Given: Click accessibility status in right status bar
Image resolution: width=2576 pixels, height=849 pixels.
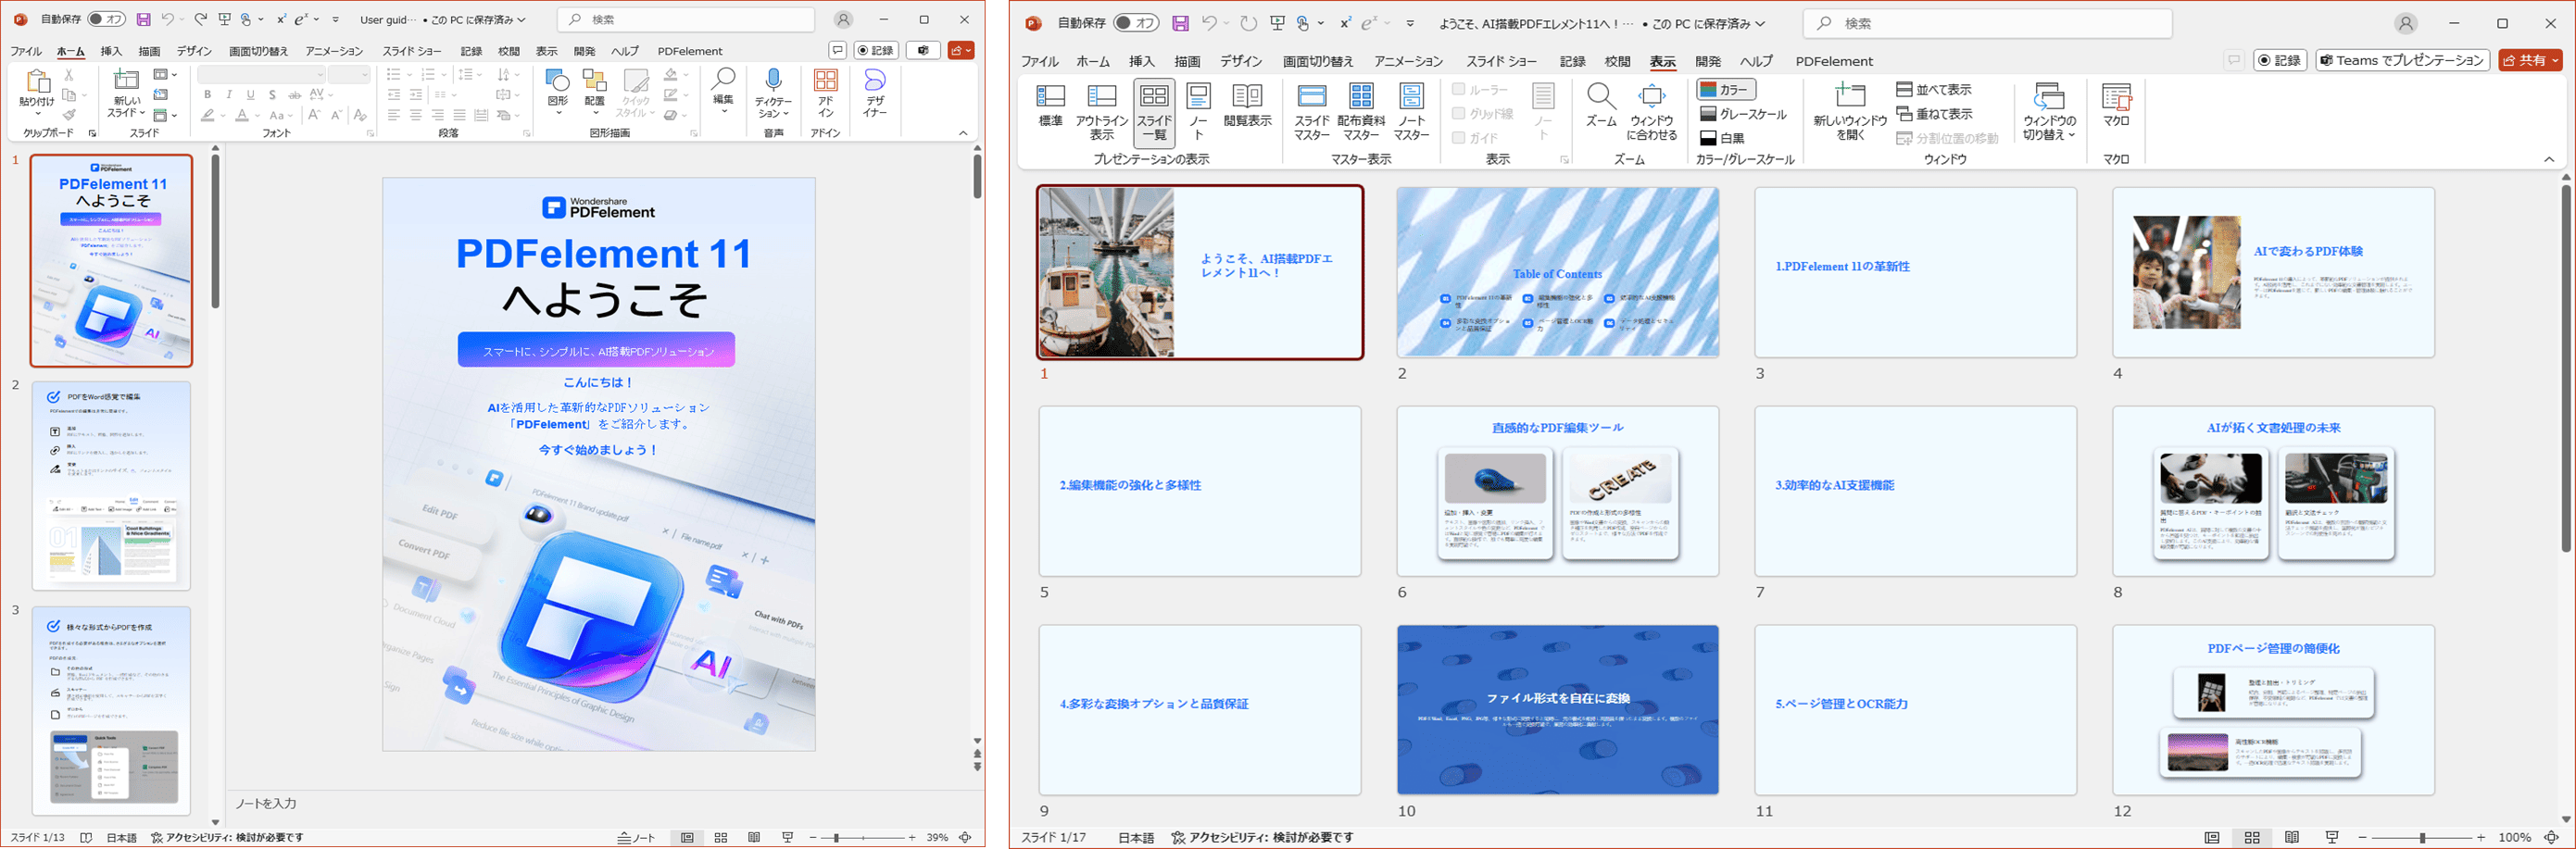Looking at the screenshot, I should click(1263, 838).
